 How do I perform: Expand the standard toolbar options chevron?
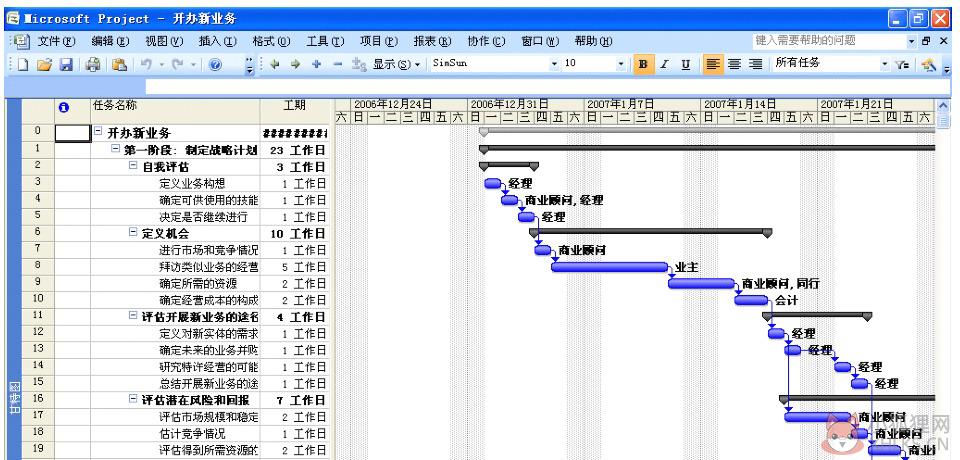coord(249,66)
